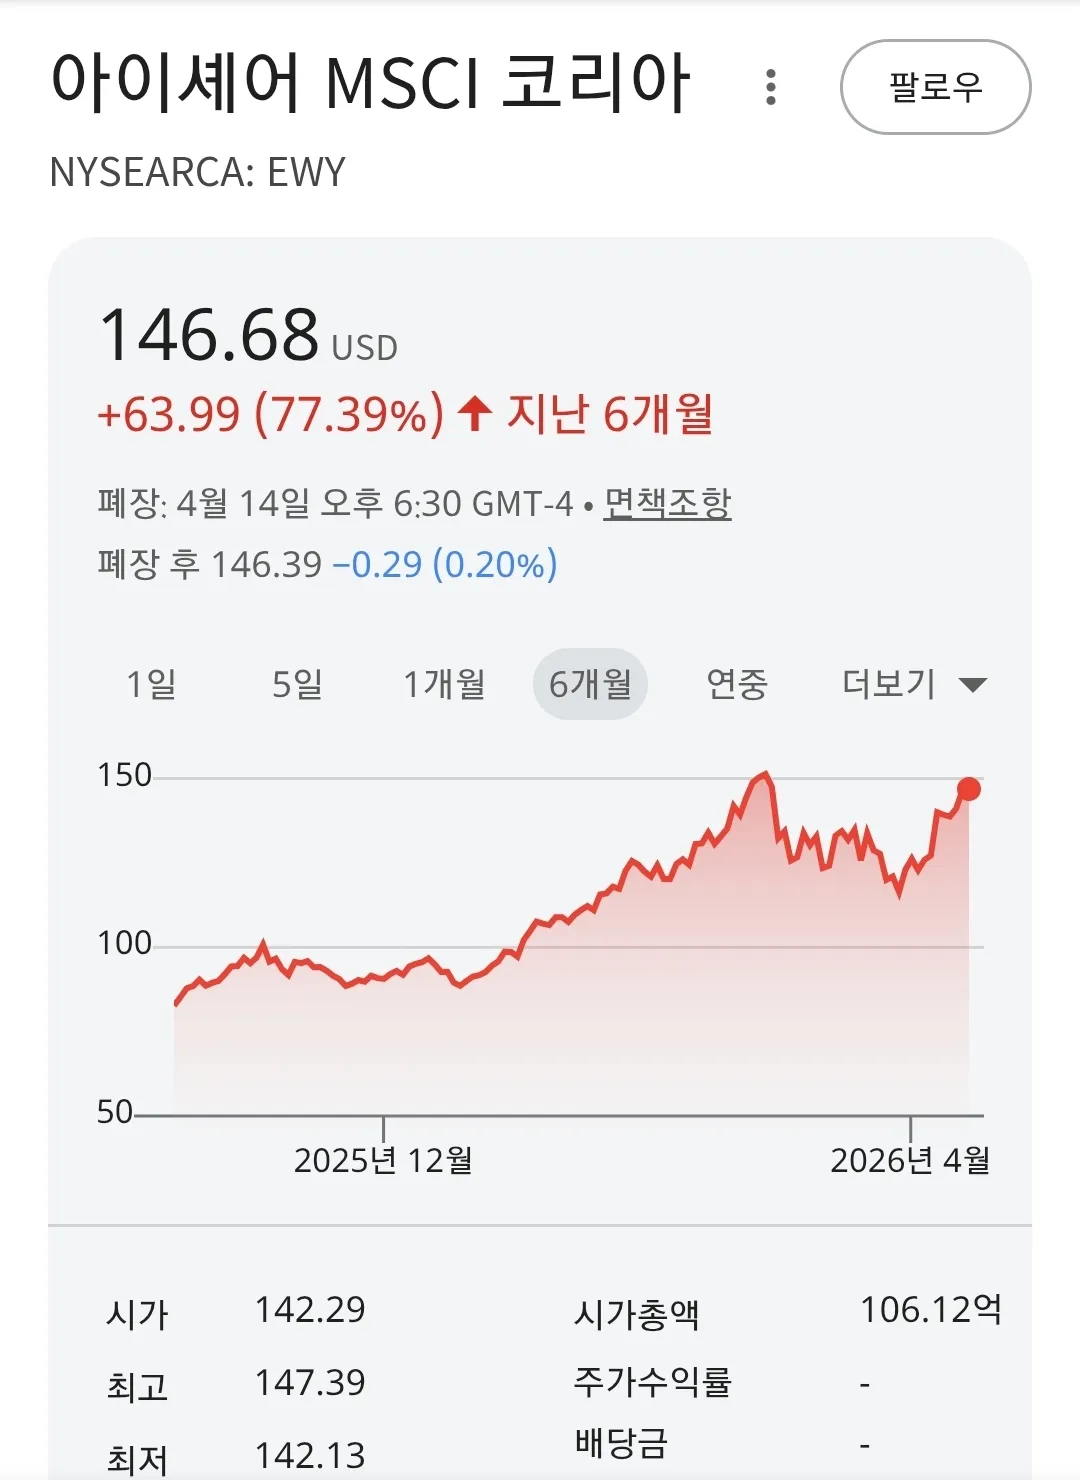
Task: Click the 146.68 USD current price
Action: point(210,335)
